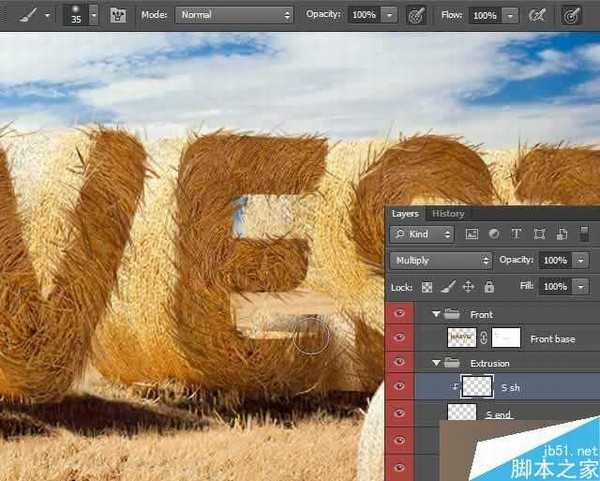Click pixel layer filter icon
600x481 pixels.
pyautogui.click(x=472, y=234)
